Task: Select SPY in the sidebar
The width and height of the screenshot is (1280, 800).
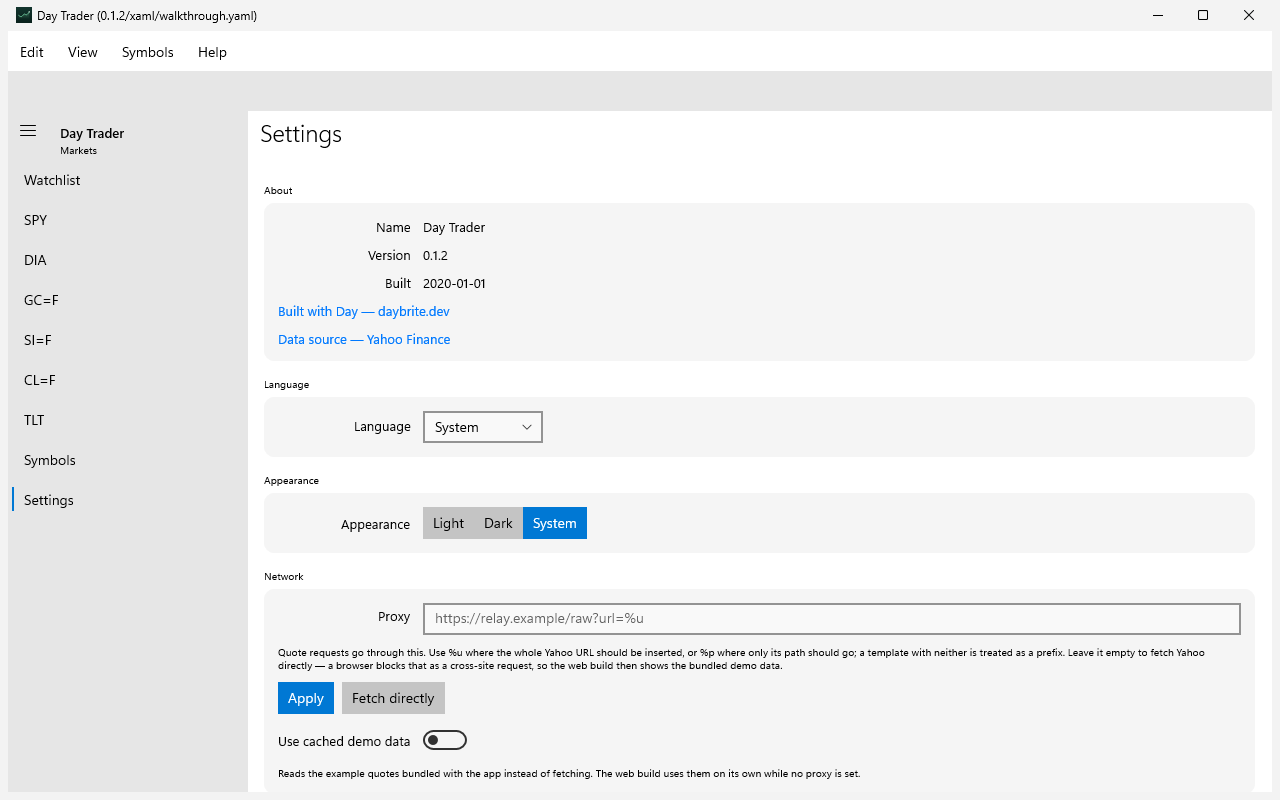Action: click(x=128, y=220)
